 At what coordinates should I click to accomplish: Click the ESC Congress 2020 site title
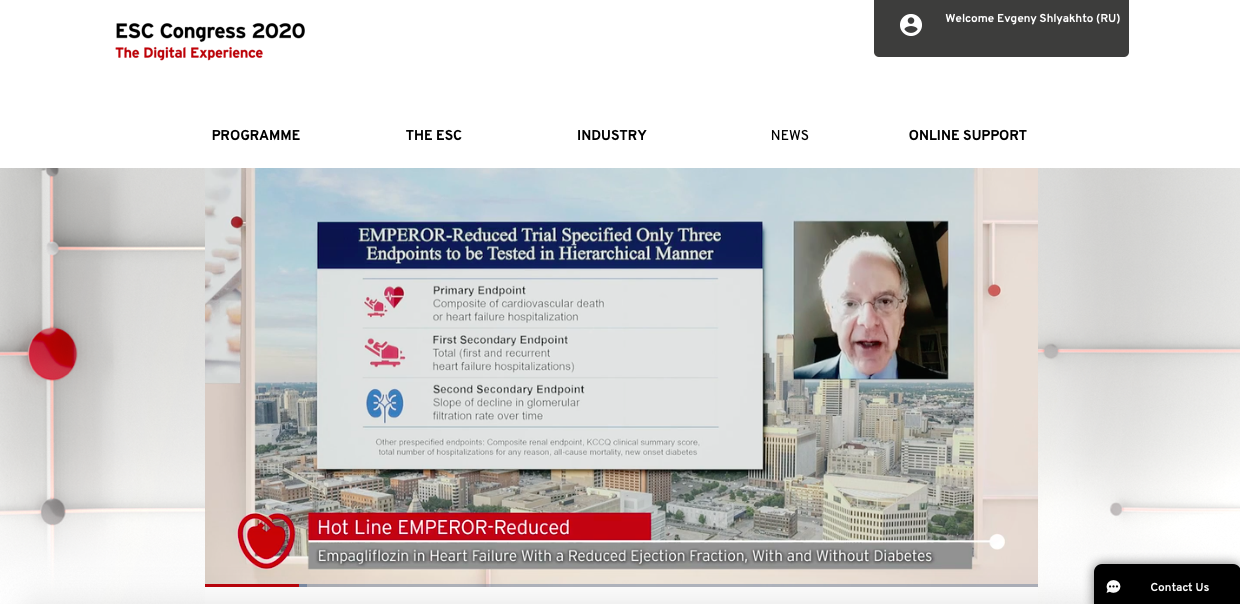(x=210, y=31)
